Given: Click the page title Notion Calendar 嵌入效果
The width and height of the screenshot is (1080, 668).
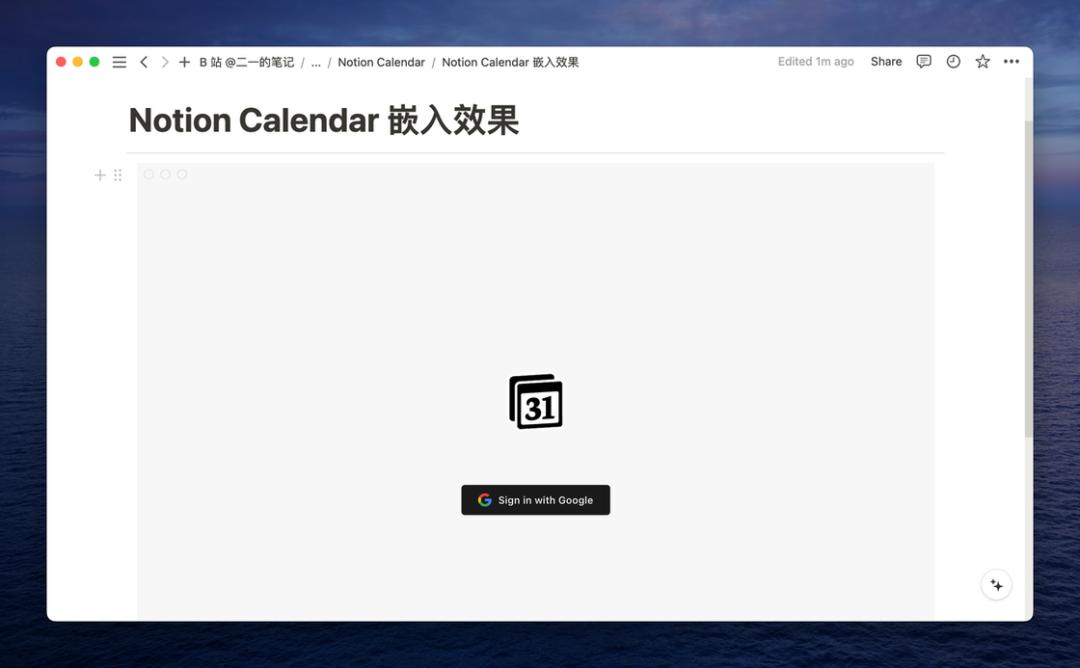Looking at the screenshot, I should [324, 121].
